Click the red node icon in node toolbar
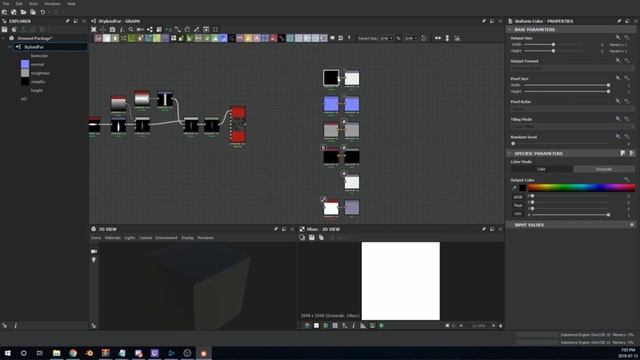 click(x=273, y=38)
